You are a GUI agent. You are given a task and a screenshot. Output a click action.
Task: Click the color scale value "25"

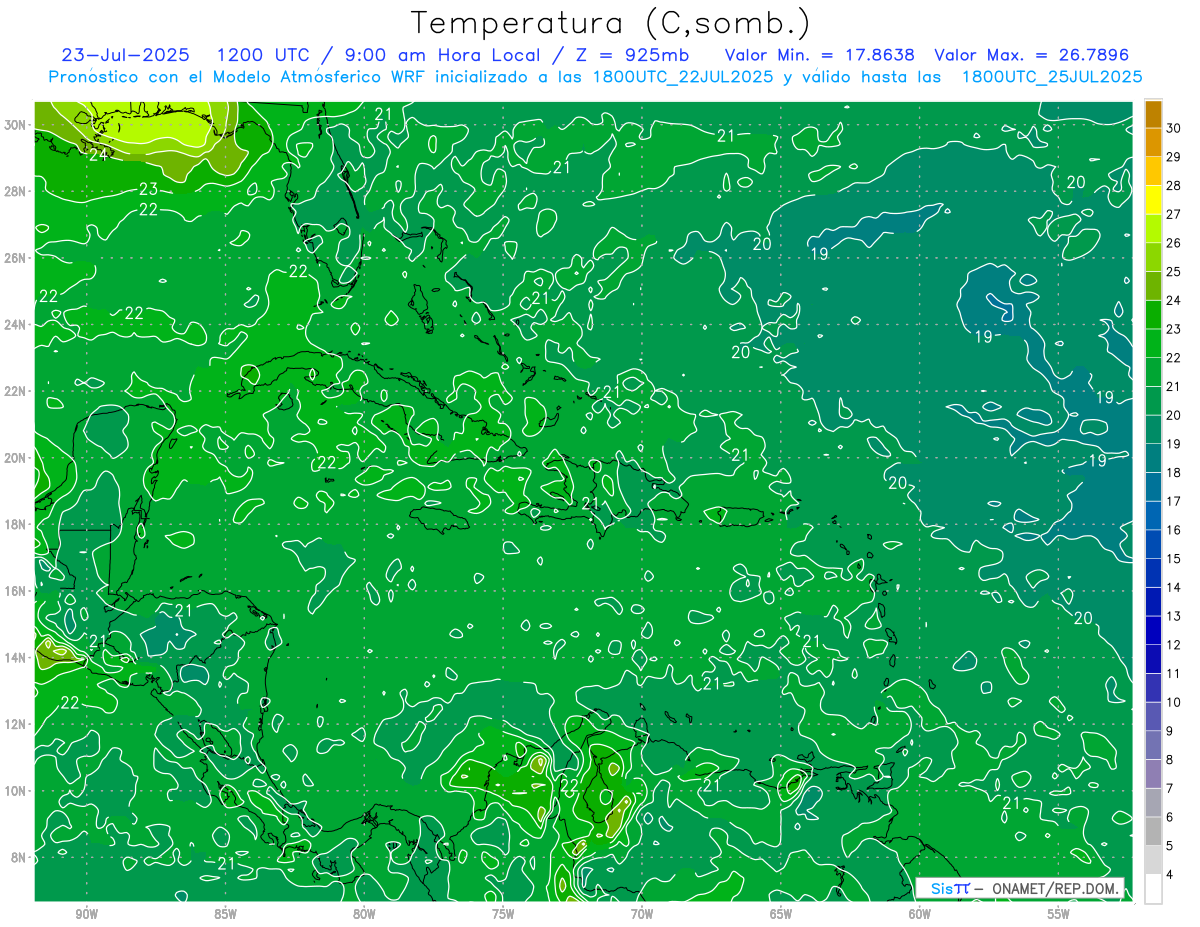coord(1173,272)
